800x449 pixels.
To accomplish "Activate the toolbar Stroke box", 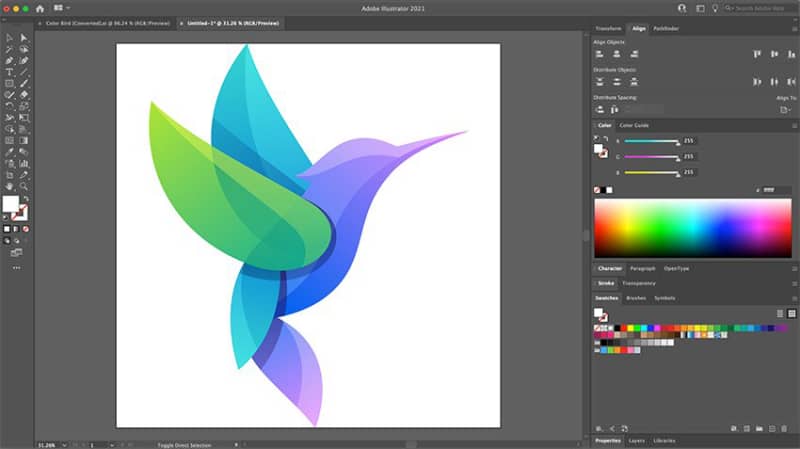I will (x=20, y=213).
